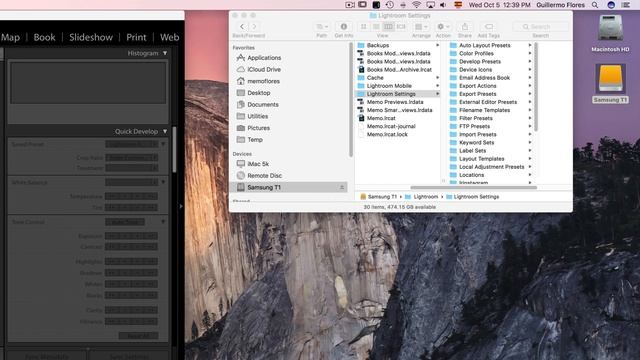The height and width of the screenshot is (360, 640).
Task: Eject the Samsung T1 drive
Action: pos(342,187)
